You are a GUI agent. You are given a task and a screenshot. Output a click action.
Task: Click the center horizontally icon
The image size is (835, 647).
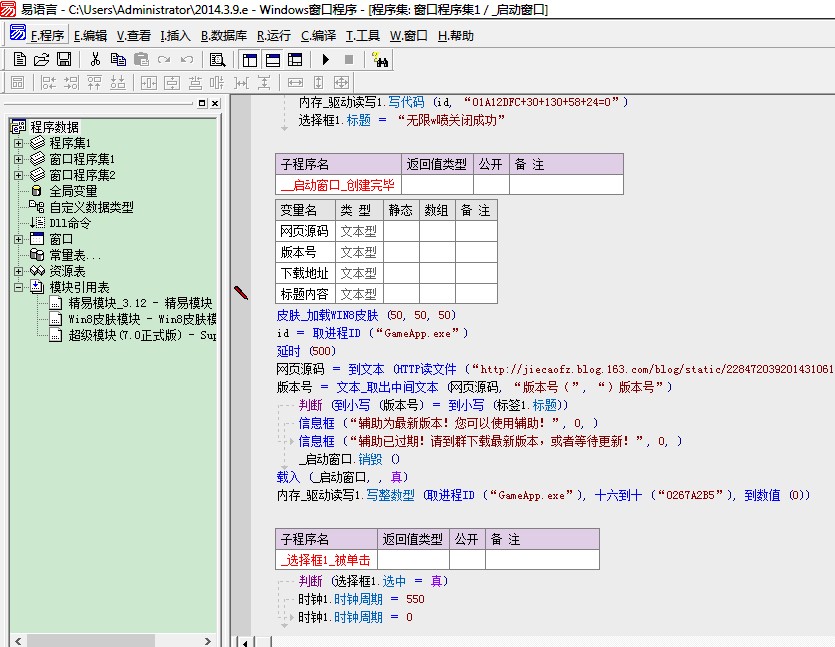point(149,83)
